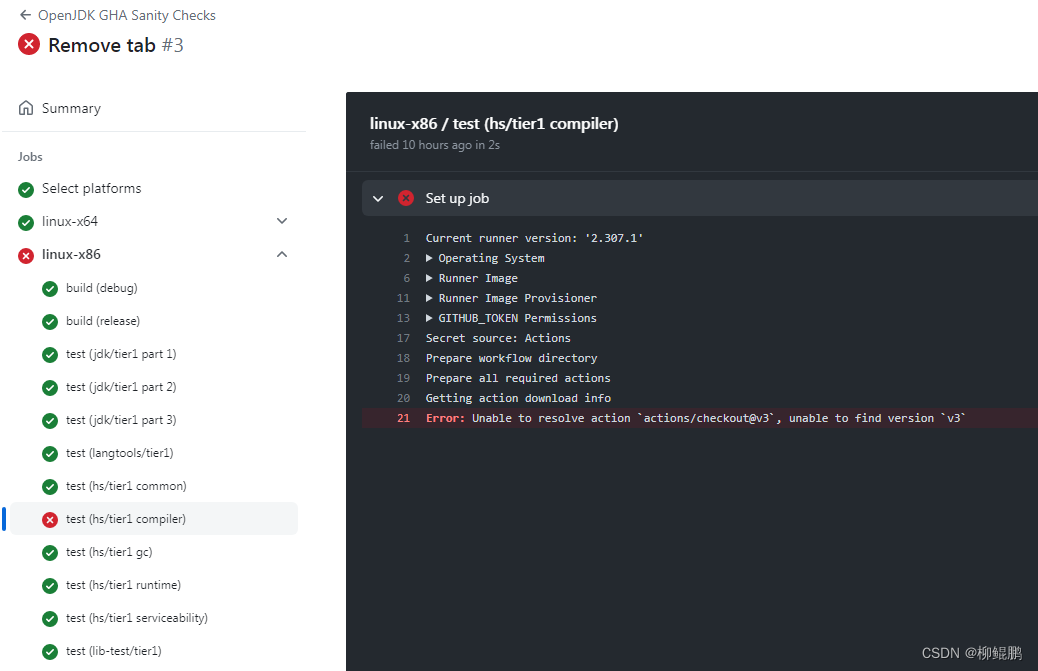The height and width of the screenshot is (671, 1038).
Task: Click the red failure icon next to linux-x86
Action: coord(25,254)
